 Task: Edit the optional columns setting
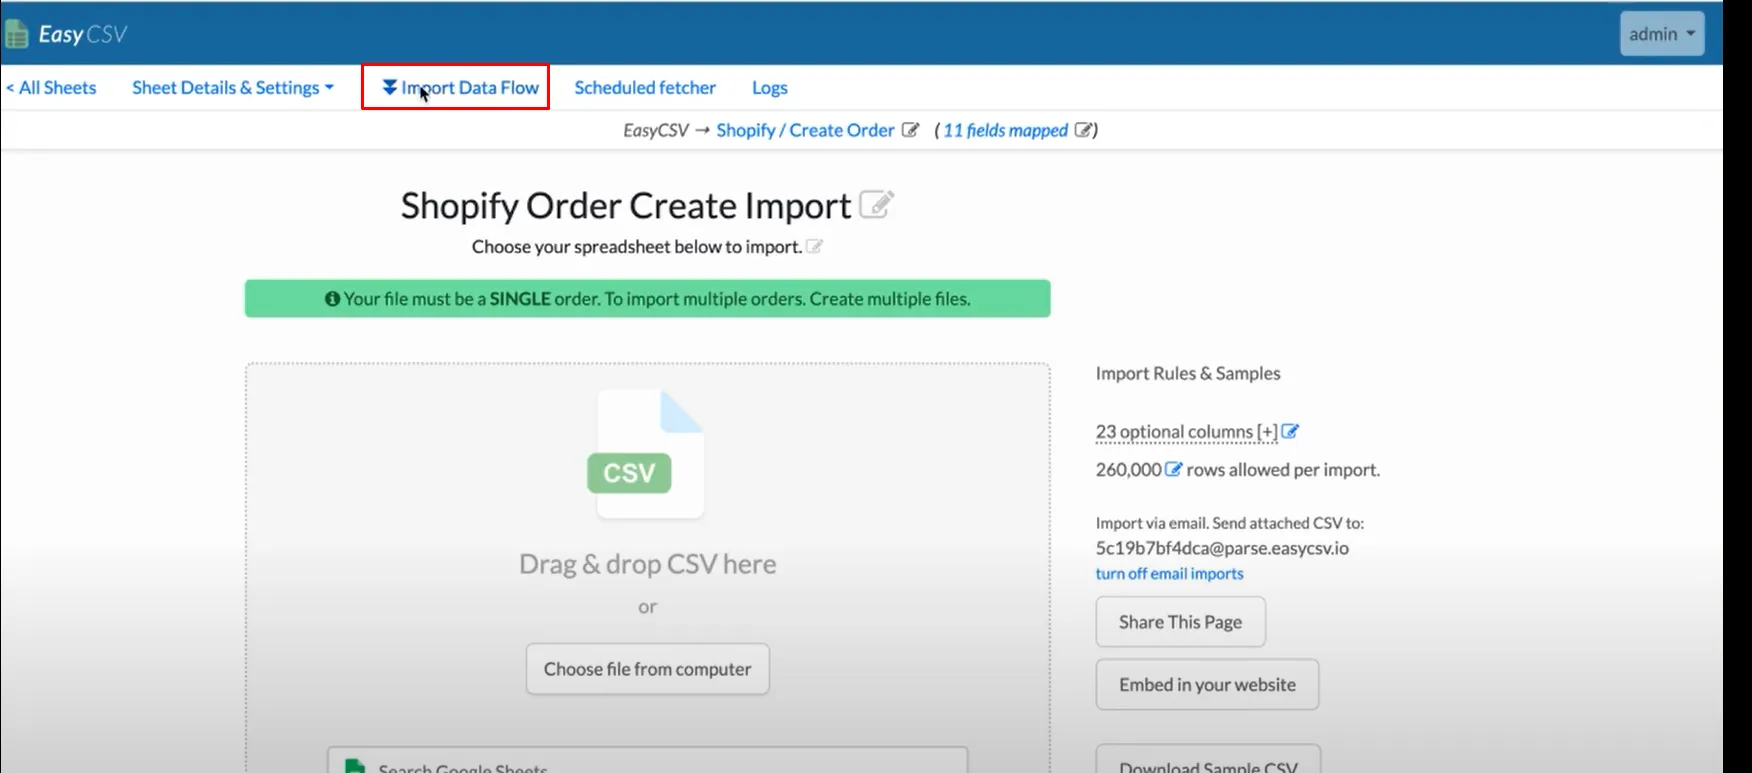(1290, 432)
